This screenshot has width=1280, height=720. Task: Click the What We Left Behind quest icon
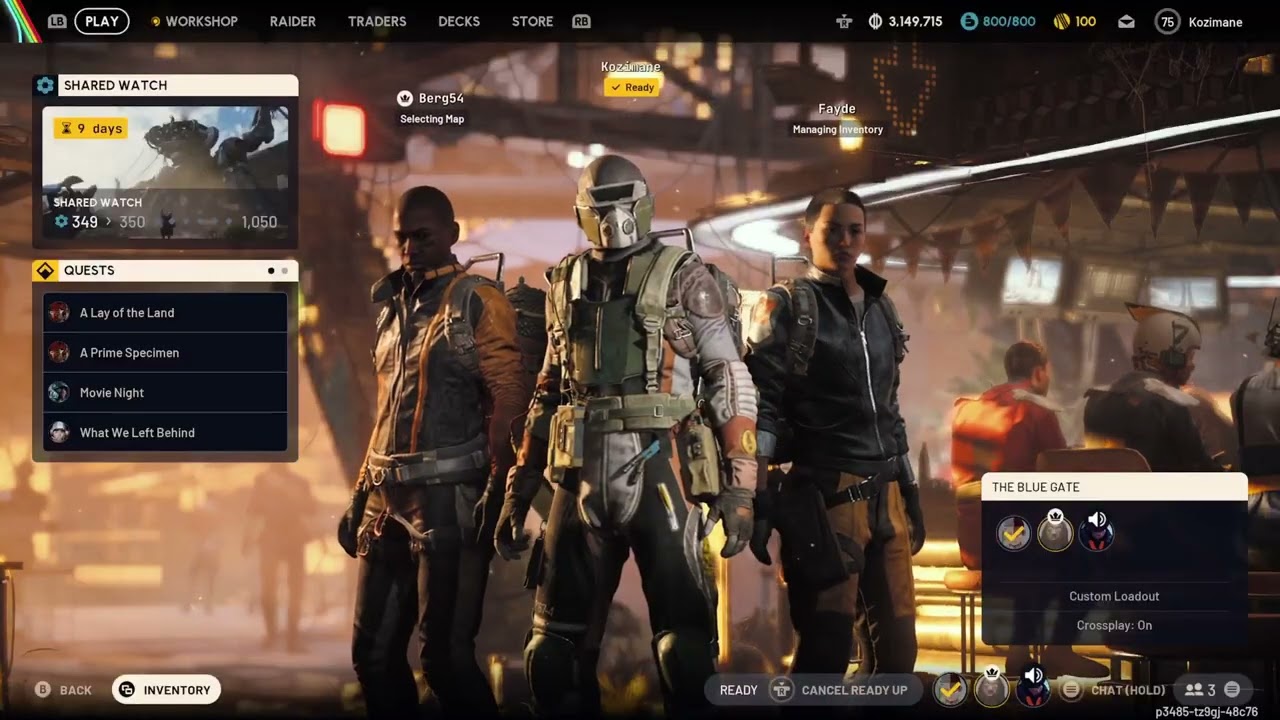59,433
